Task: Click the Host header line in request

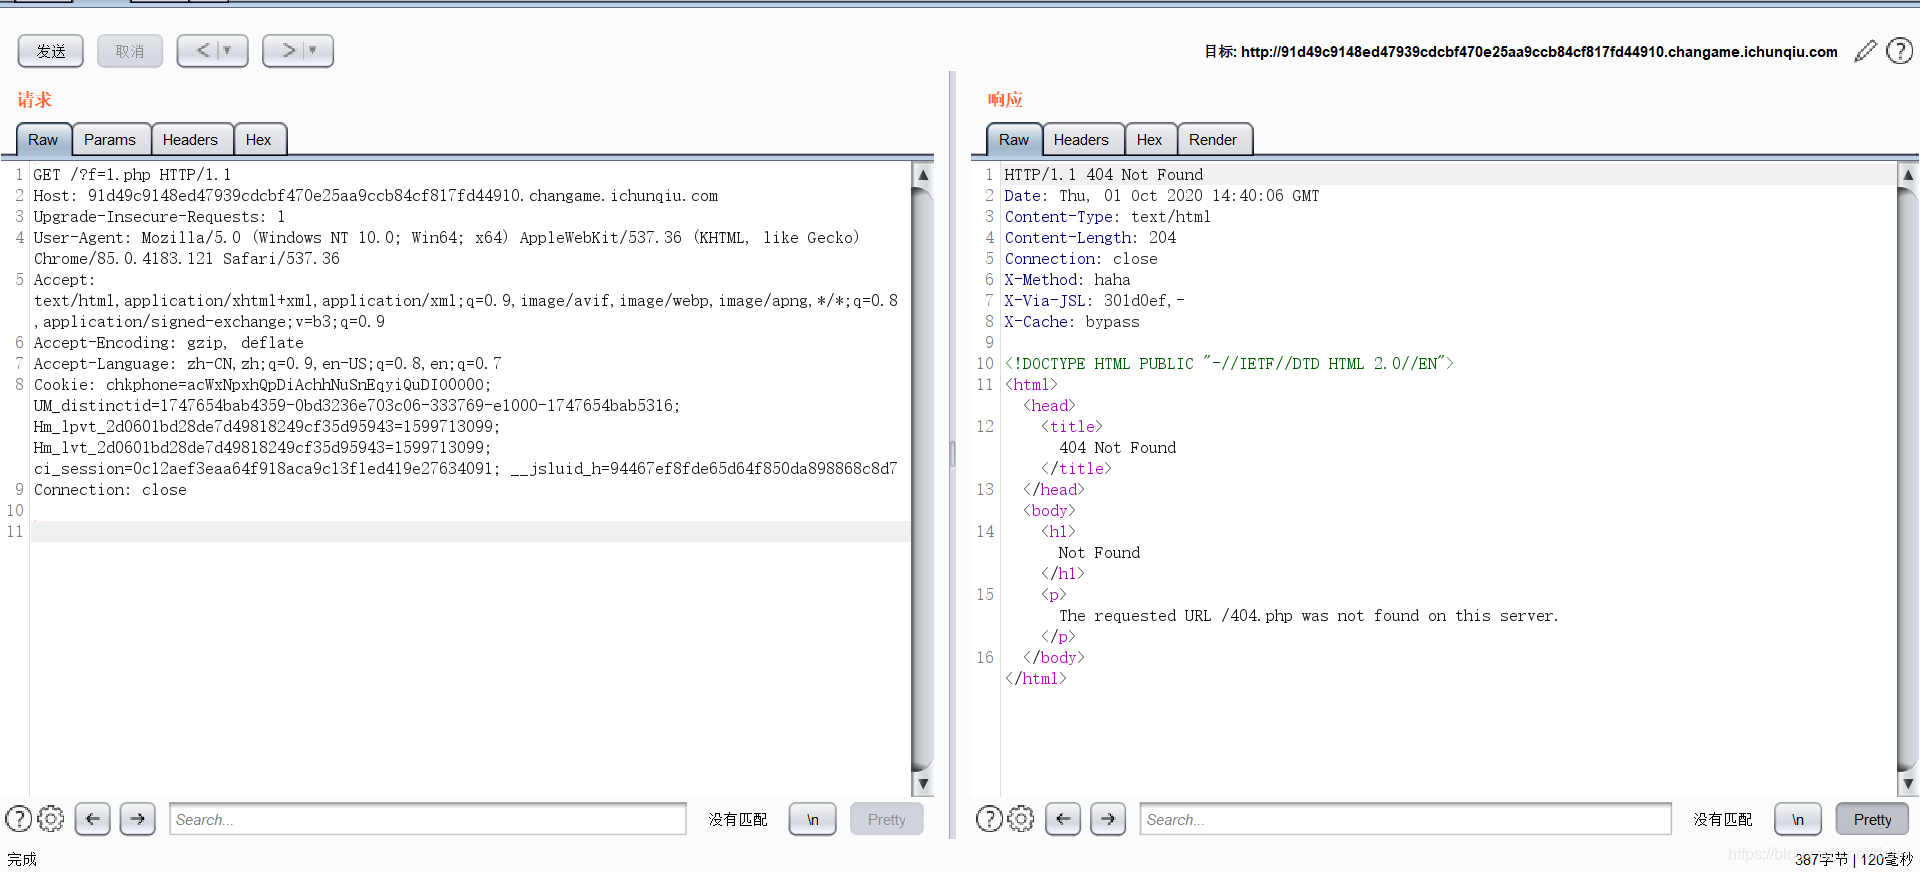Action: 376,196
